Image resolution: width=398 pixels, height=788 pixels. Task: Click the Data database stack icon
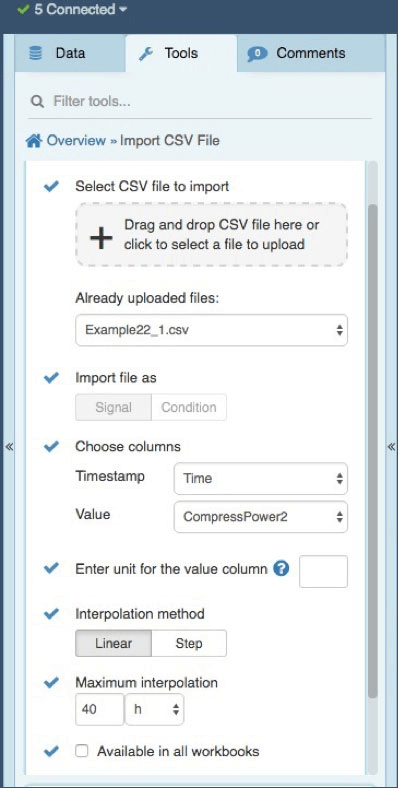pyautogui.click(x=36, y=53)
